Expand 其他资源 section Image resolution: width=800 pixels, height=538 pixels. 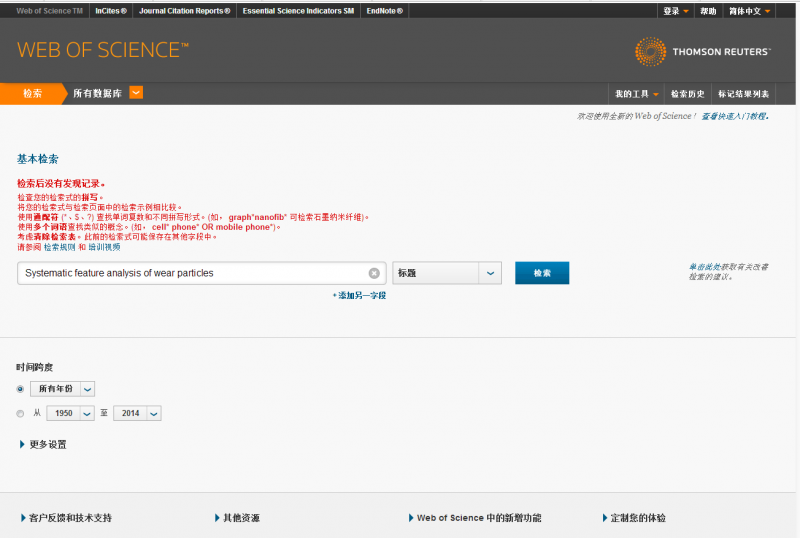pos(237,518)
